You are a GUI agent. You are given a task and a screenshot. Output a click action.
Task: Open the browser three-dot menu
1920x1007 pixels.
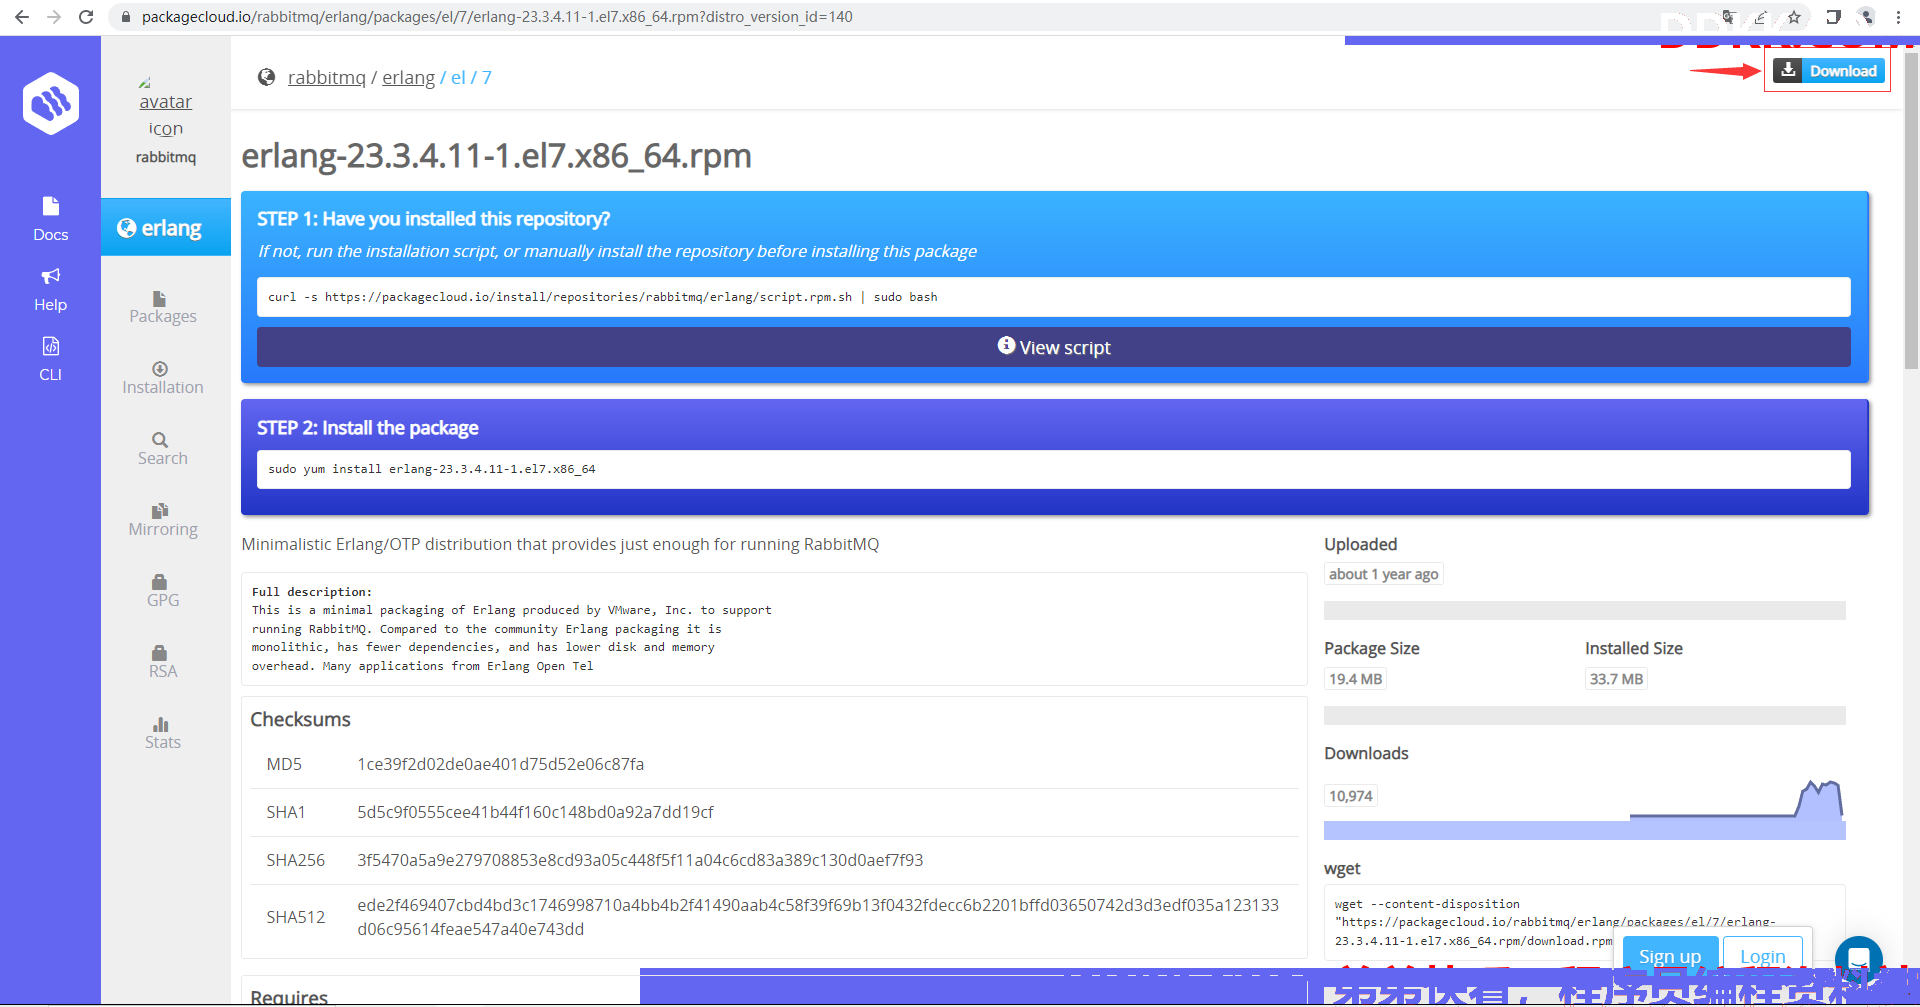coord(1898,17)
